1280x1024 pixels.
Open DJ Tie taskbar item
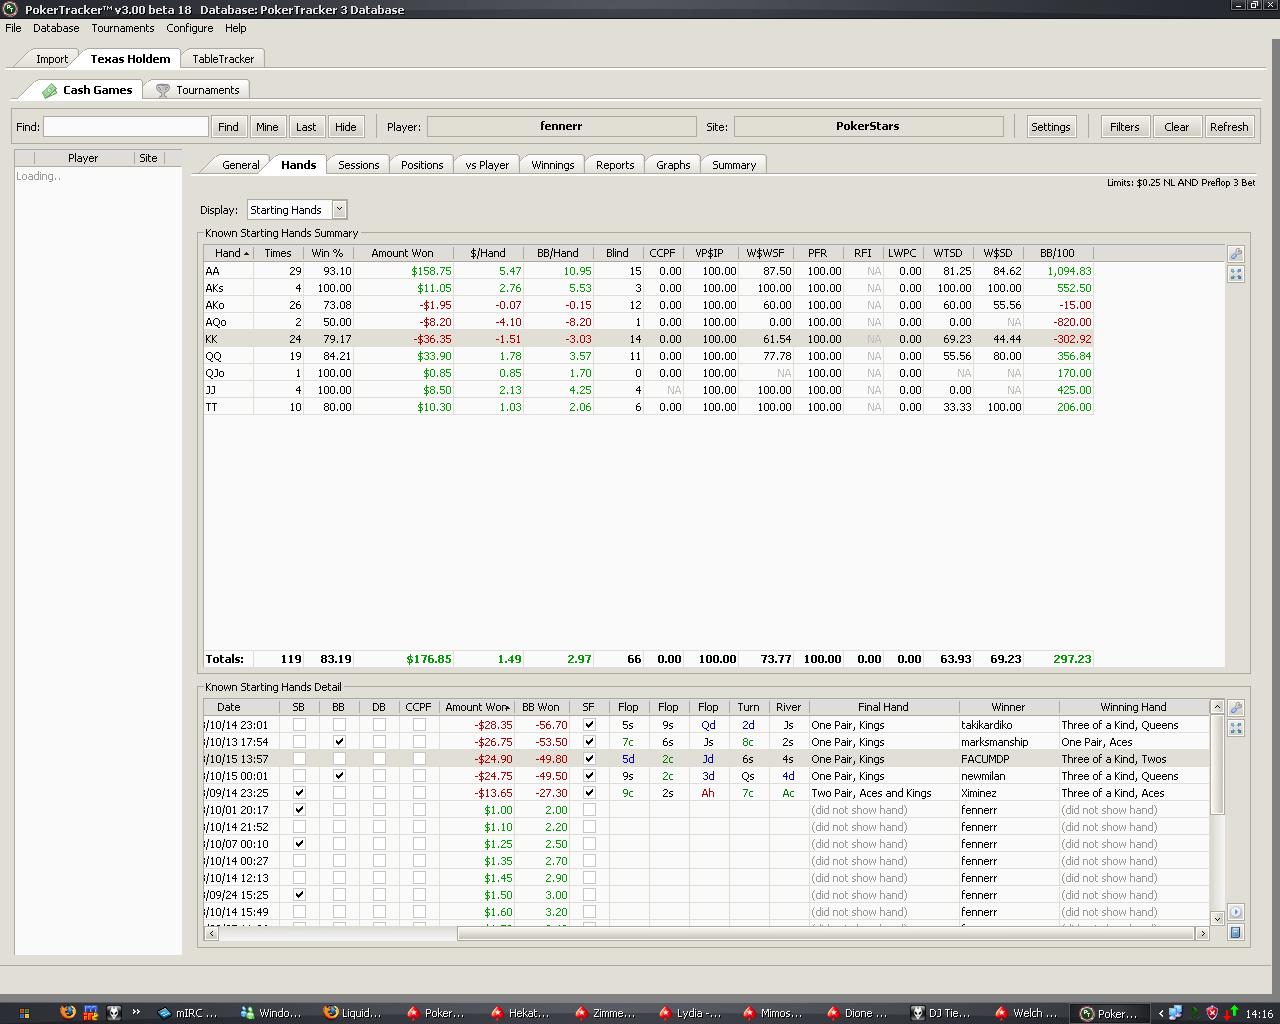point(941,1013)
